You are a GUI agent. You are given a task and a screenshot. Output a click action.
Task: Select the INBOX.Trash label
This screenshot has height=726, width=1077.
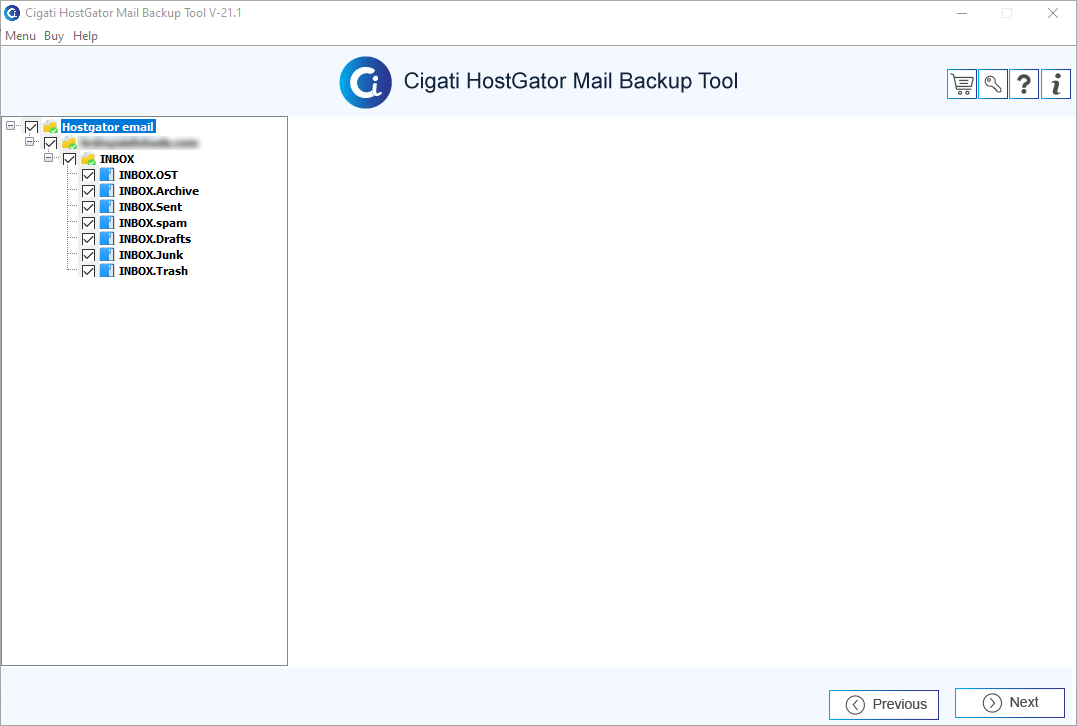pyautogui.click(x=153, y=271)
